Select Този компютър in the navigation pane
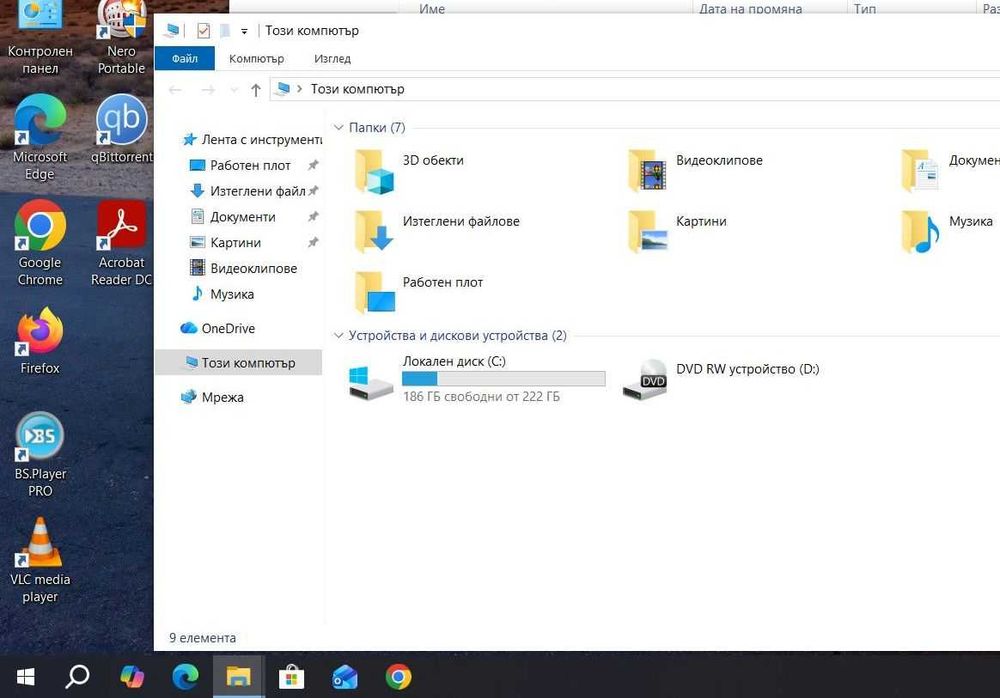The width and height of the screenshot is (1000, 698). tap(239, 363)
